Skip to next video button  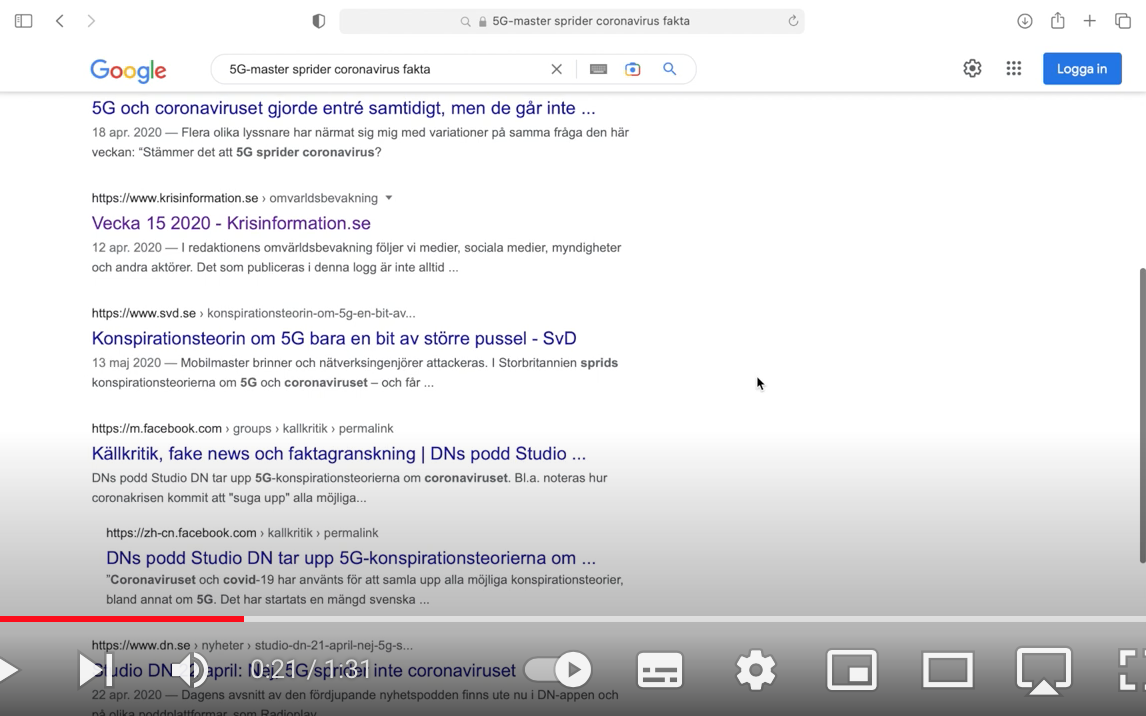tap(96, 670)
